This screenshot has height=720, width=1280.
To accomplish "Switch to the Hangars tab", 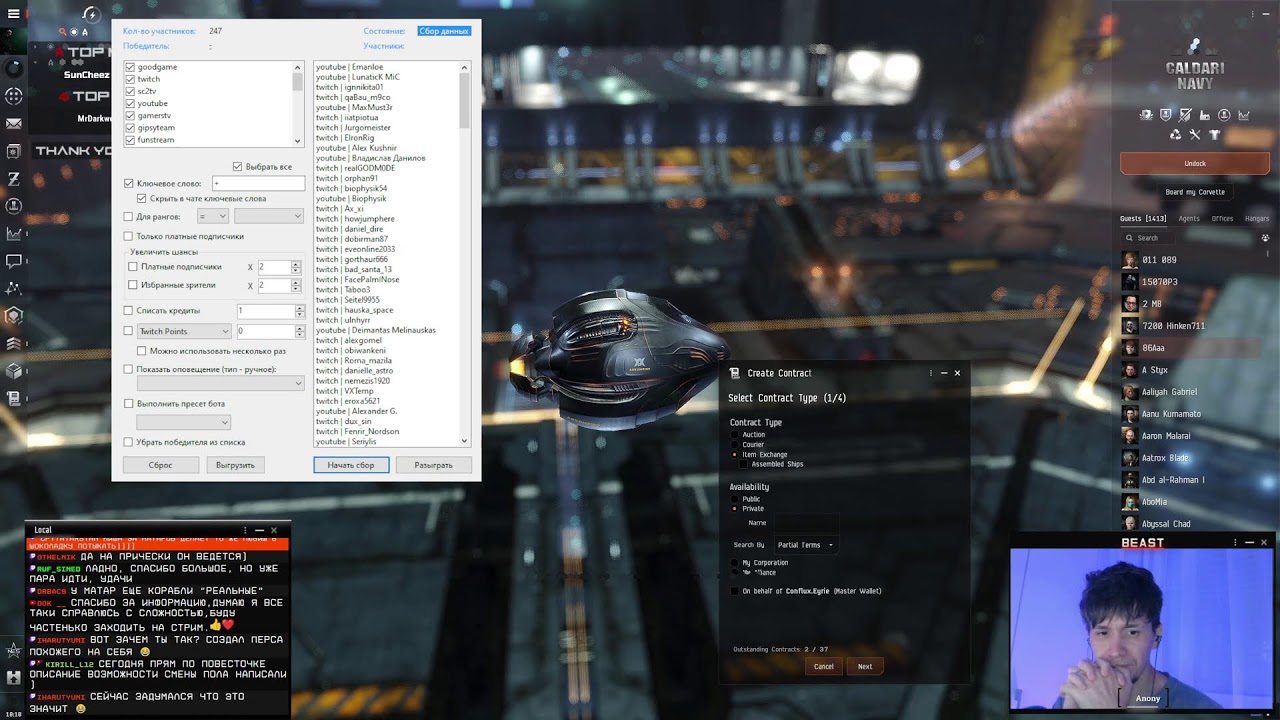I will coord(1256,218).
